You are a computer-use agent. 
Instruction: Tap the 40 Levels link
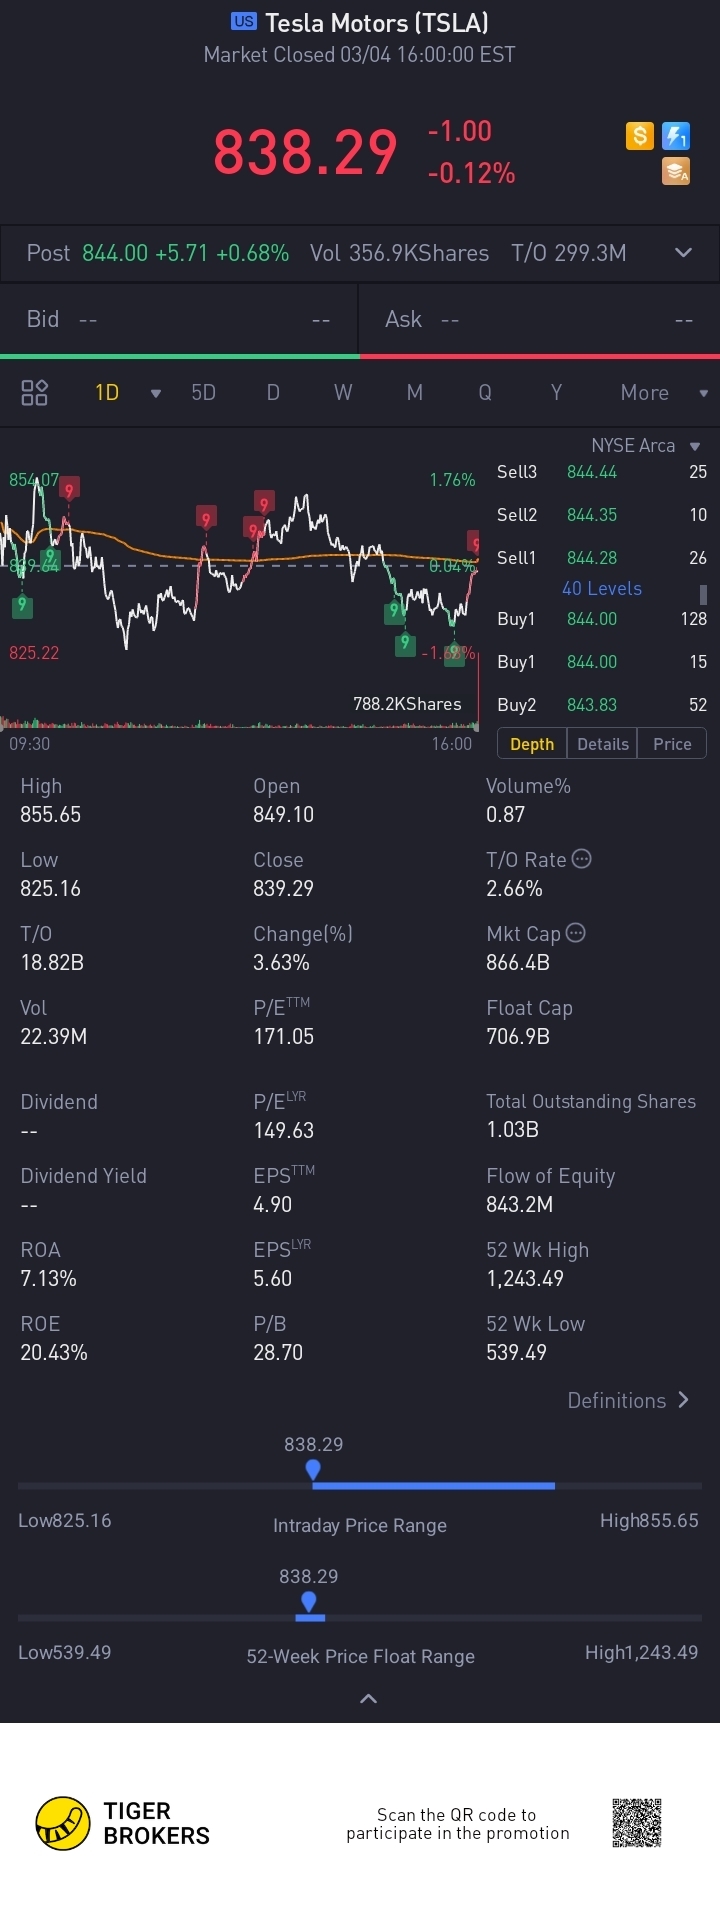pyautogui.click(x=602, y=588)
